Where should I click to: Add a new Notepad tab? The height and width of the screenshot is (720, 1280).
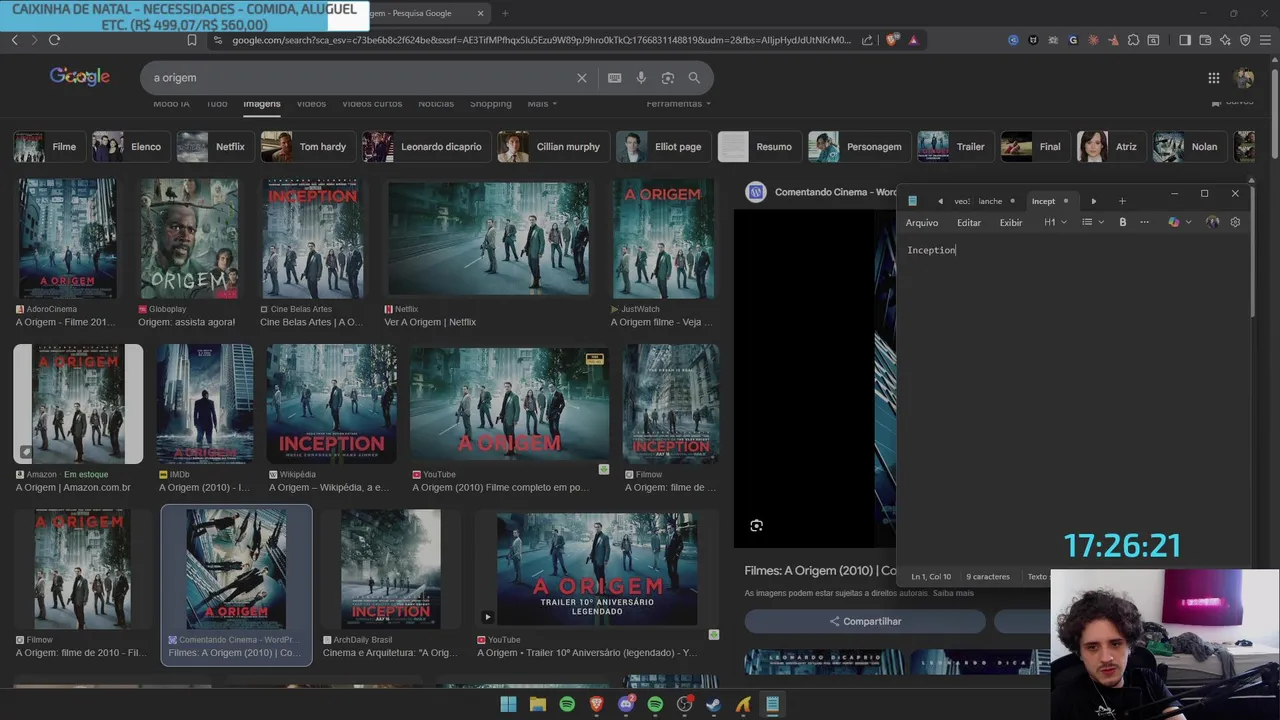pyautogui.click(x=1121, y=201)
